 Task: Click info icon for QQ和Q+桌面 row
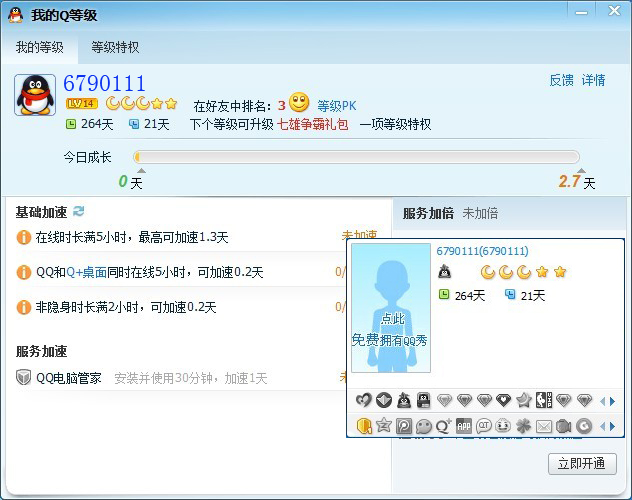tap(23, 272)
